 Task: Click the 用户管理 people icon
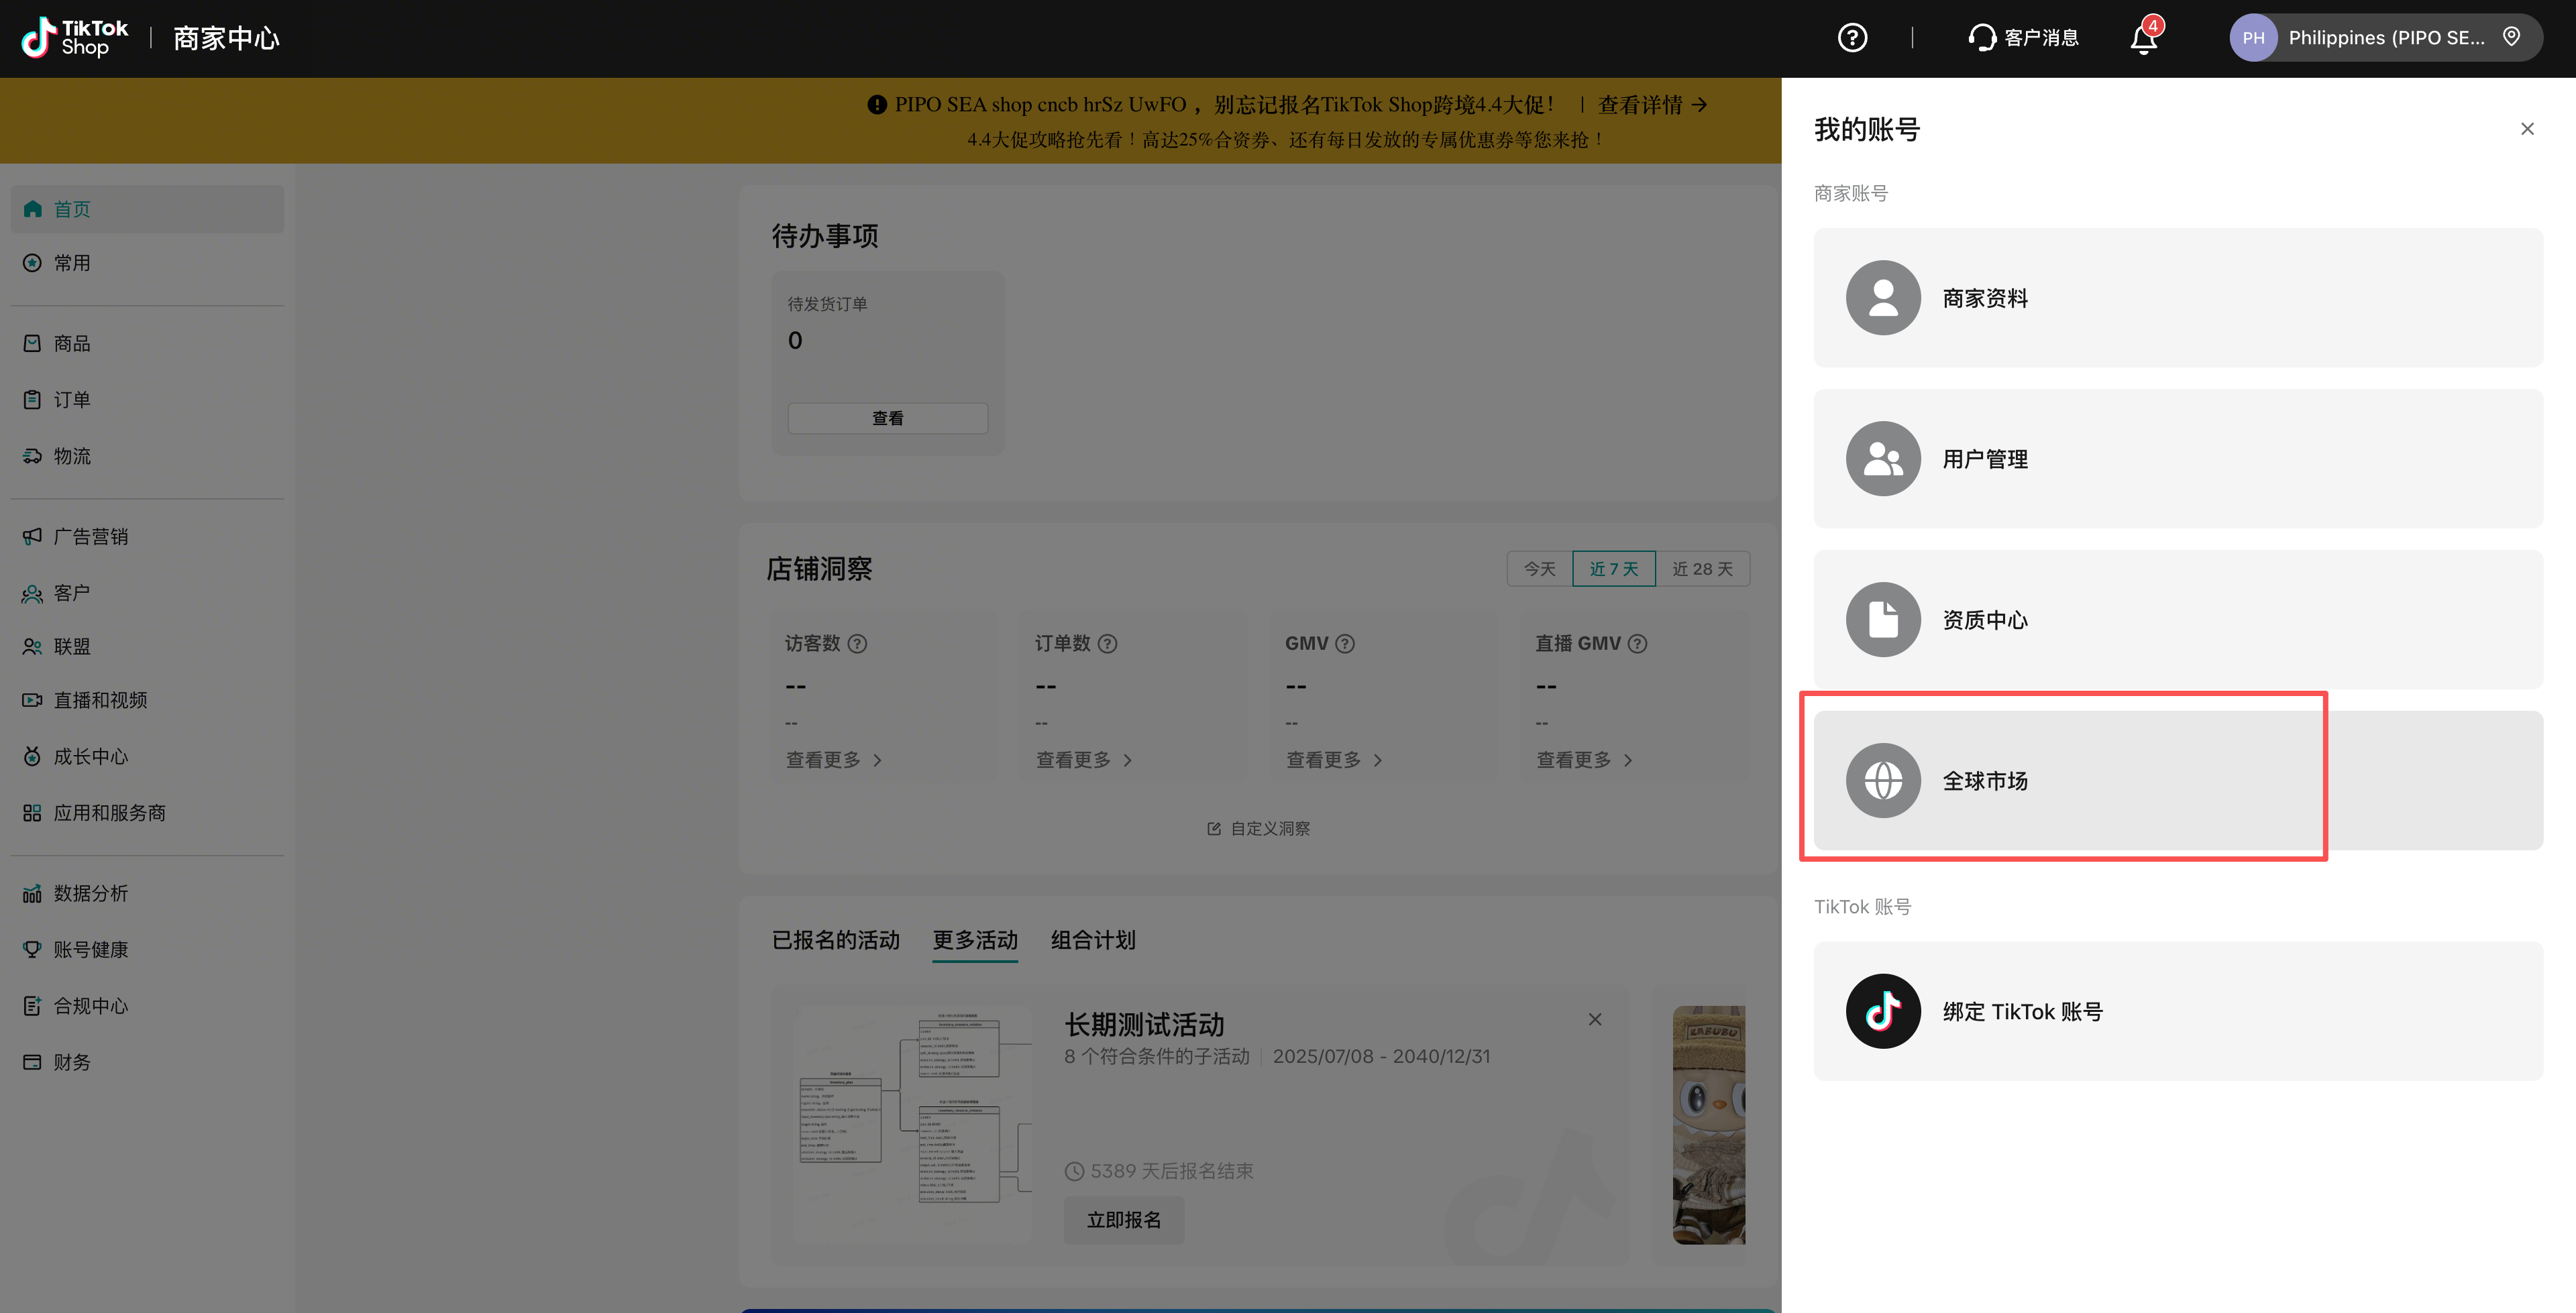coord(1883,459)
